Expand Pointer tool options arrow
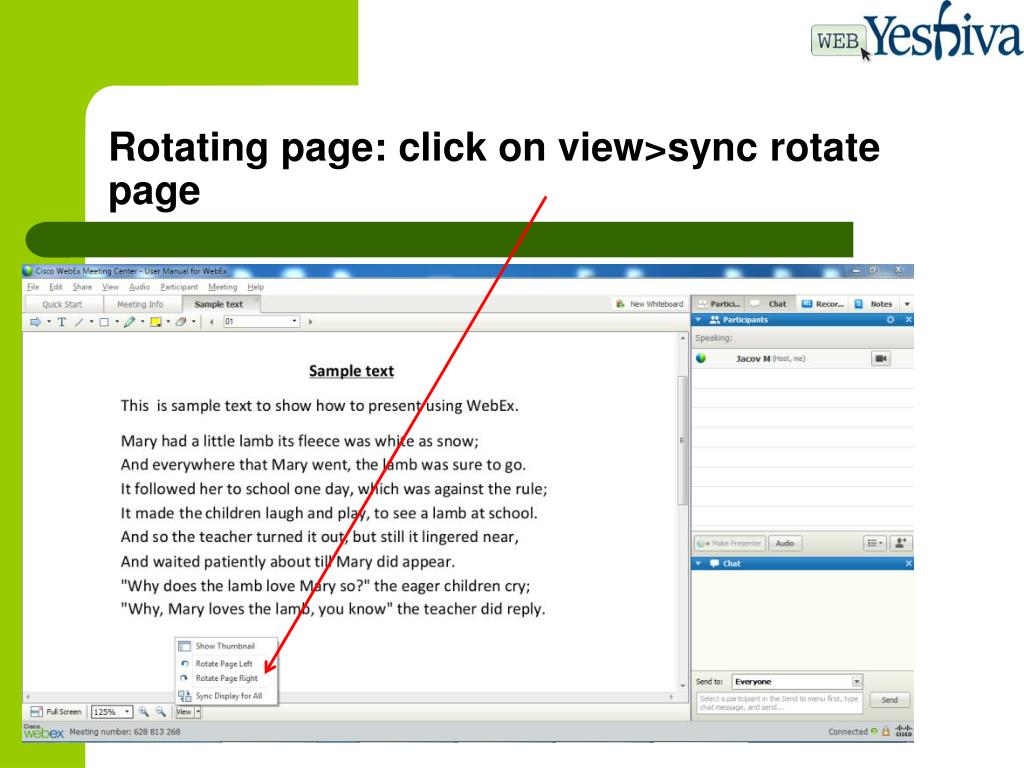1024x768 pixels. 49,321
